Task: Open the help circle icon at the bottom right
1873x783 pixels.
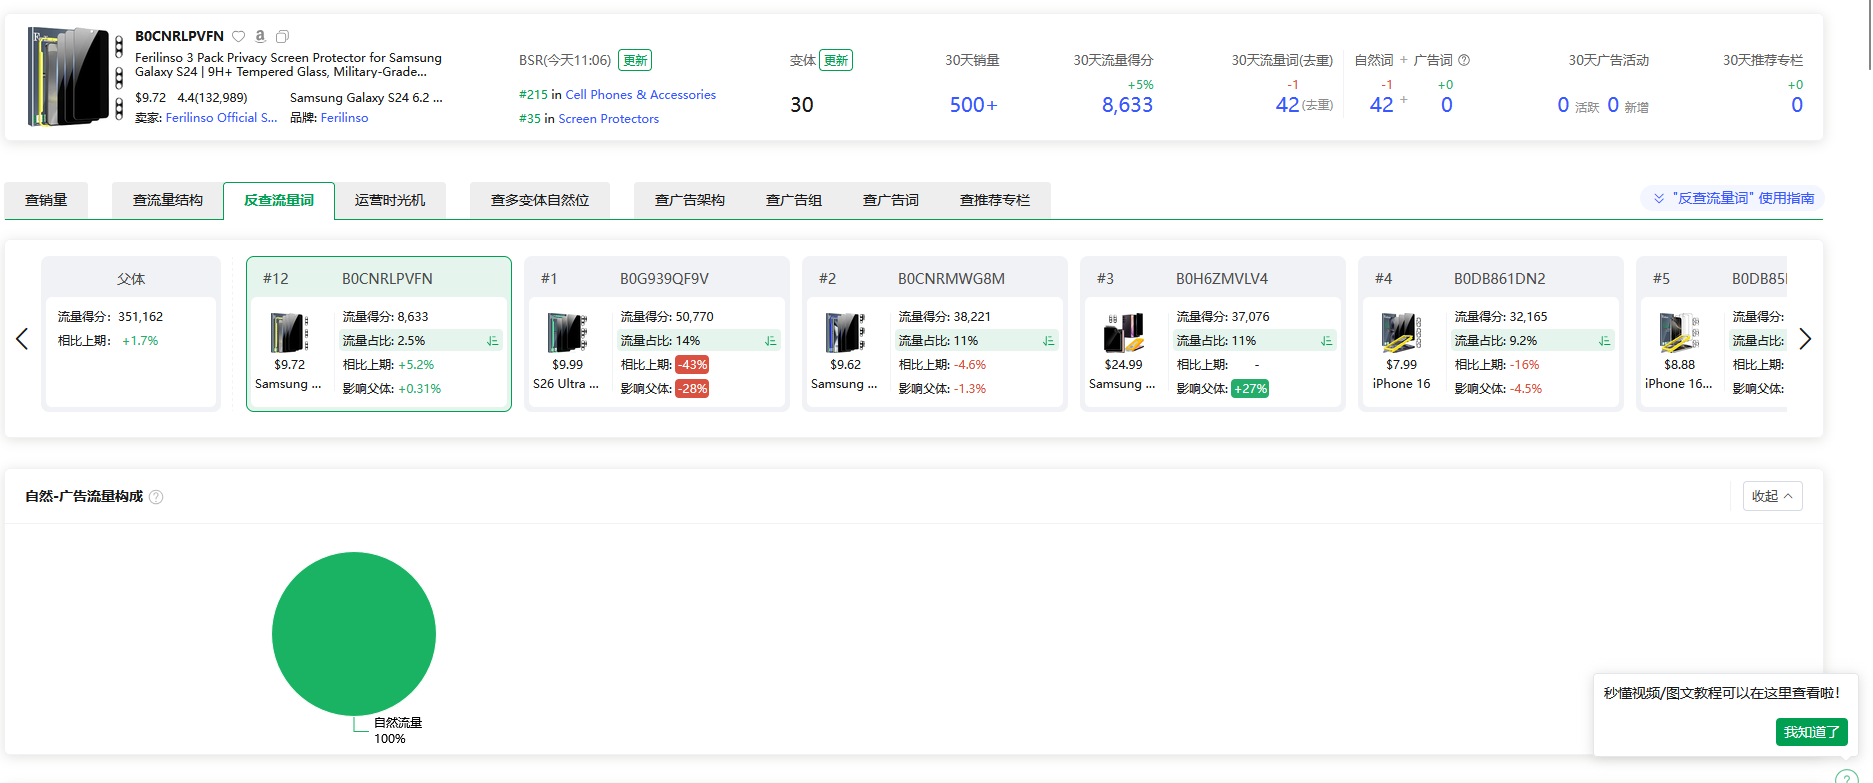Action: click(x=1847, y=777)
